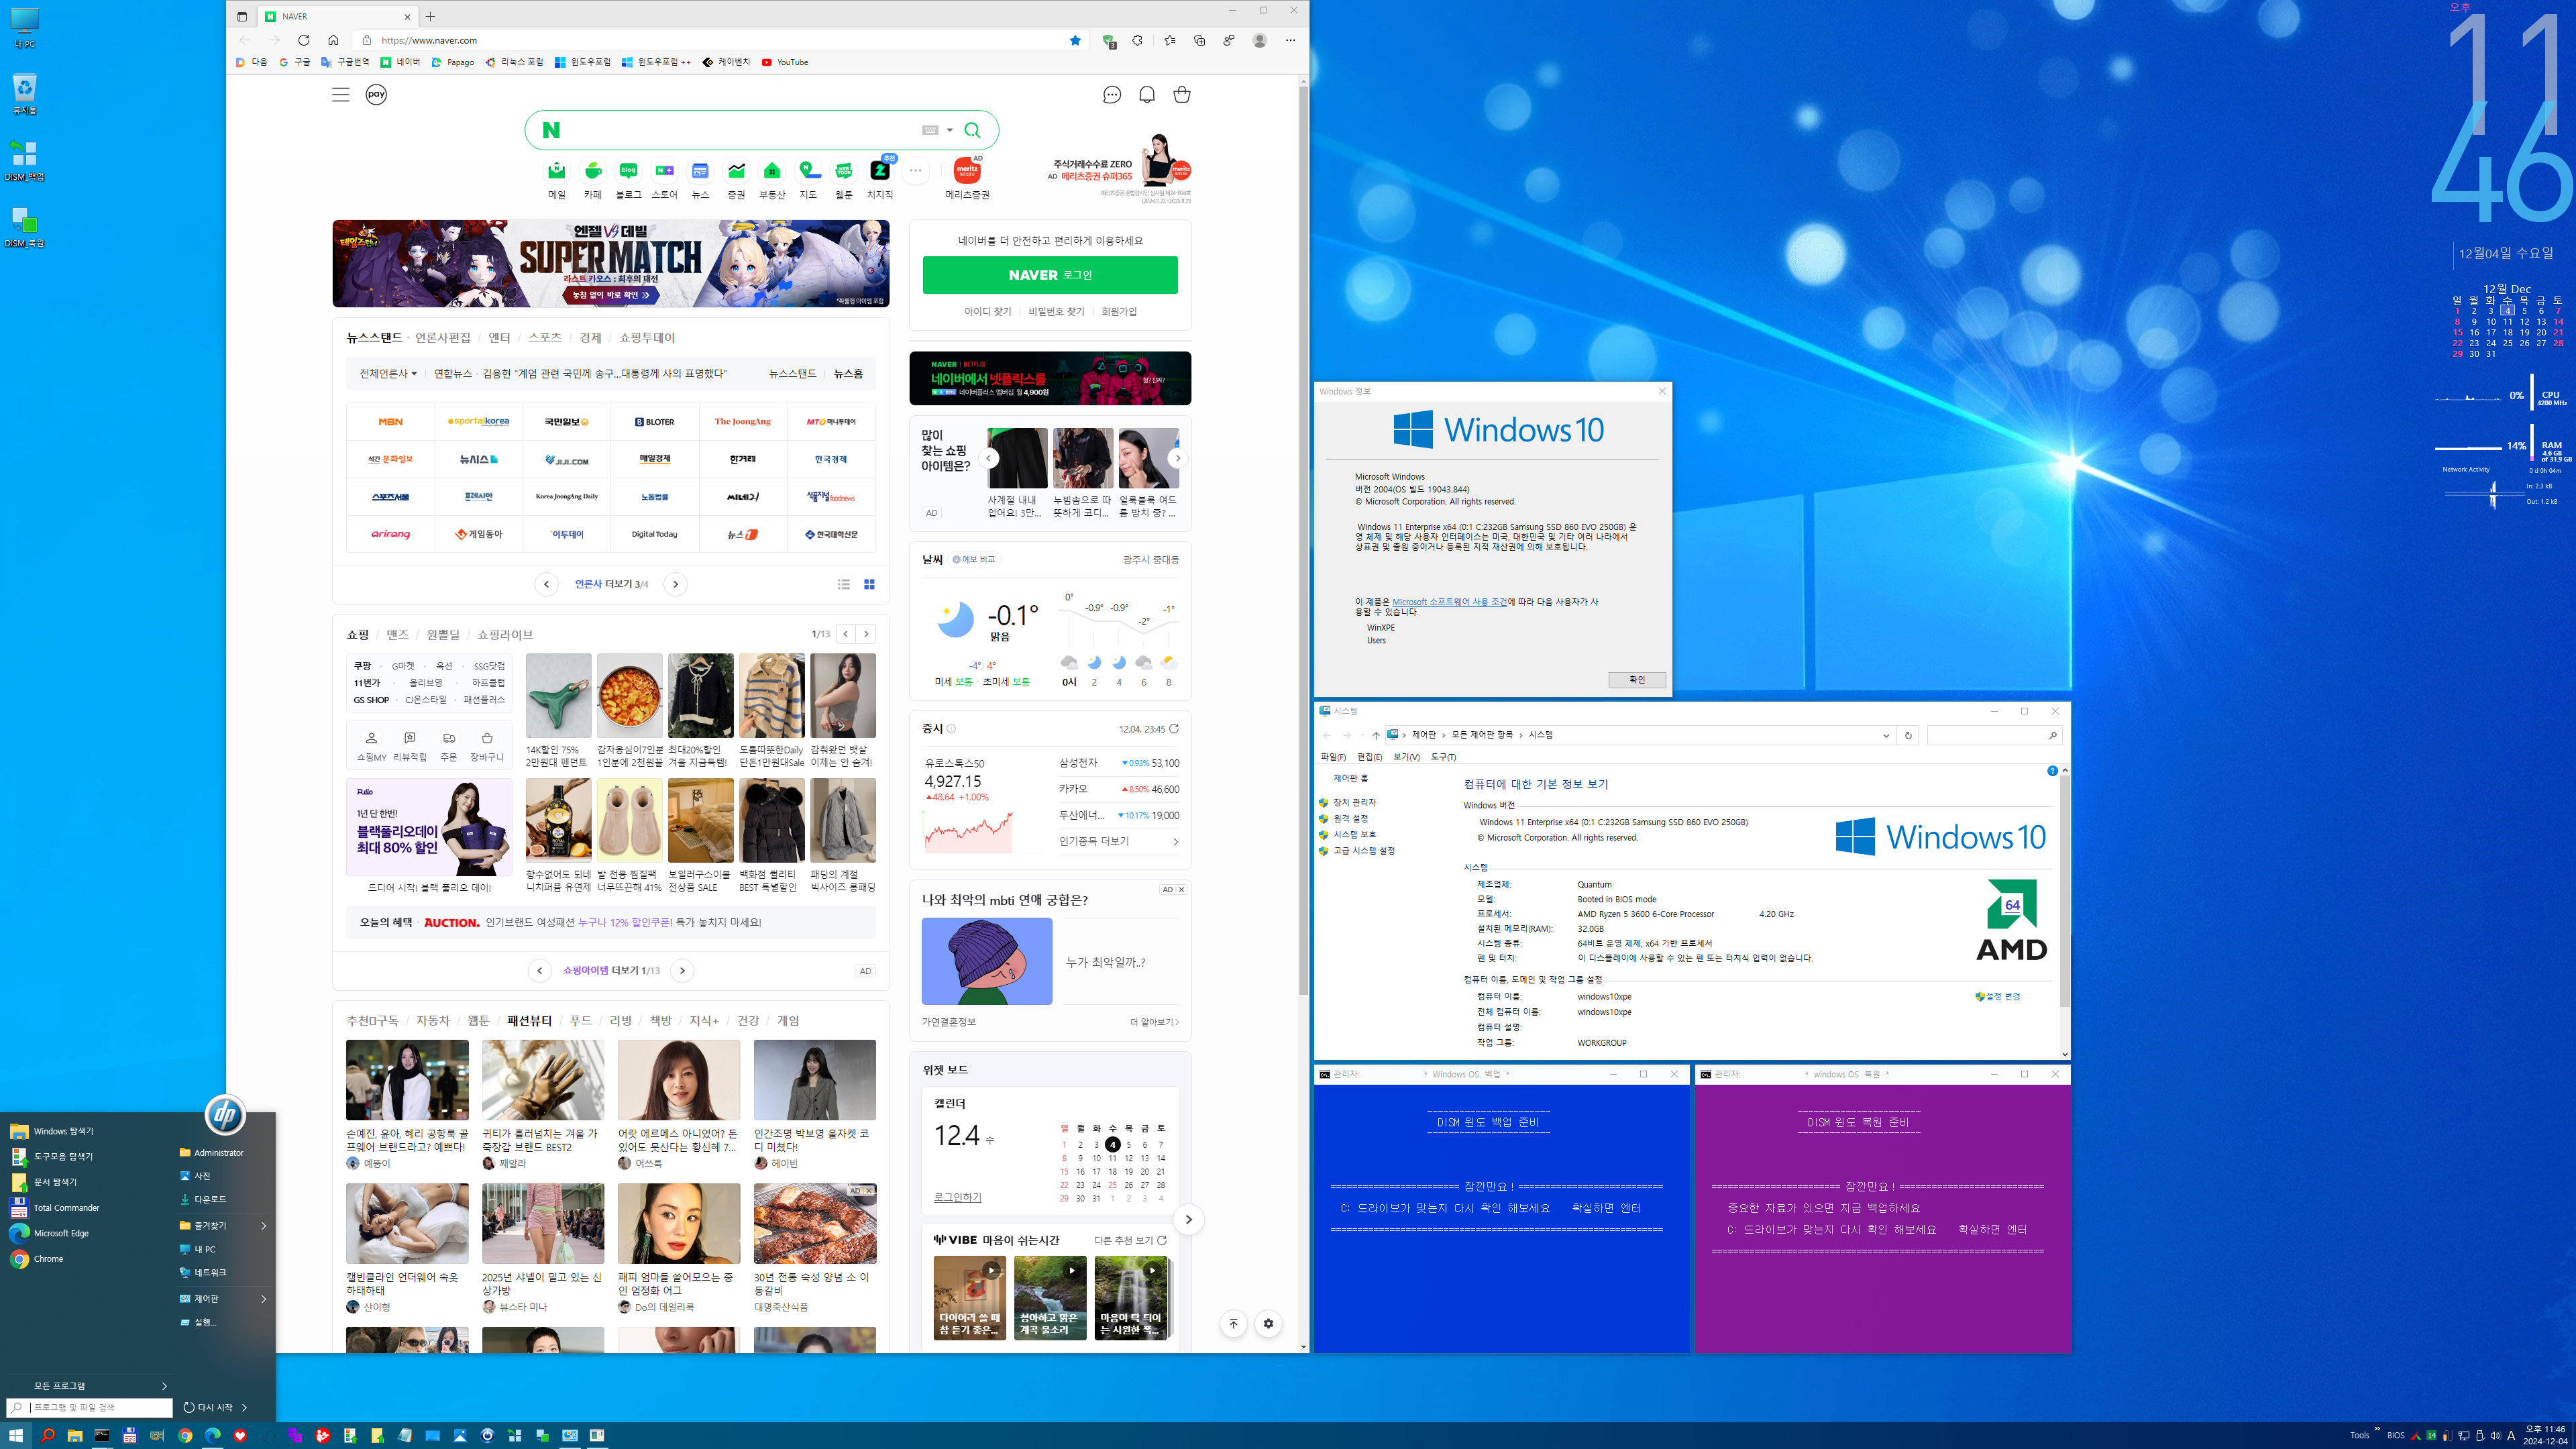The height and width of the screenshot is (1449, 2576).
Task: Click the MBN press logo
Action: pos(390,422)
